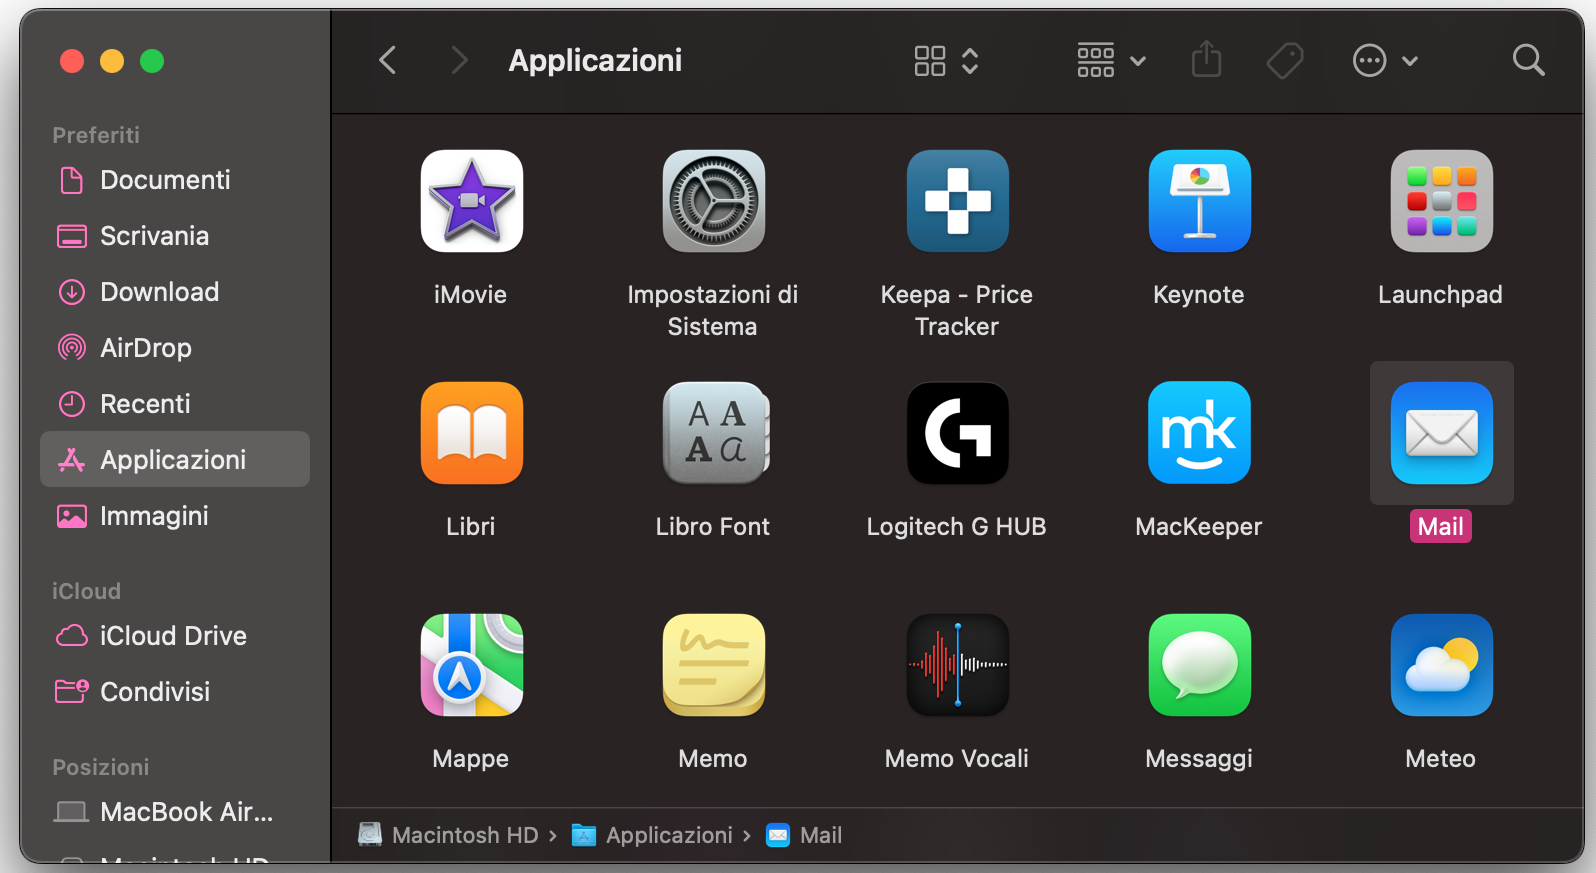Open Scrivania in the sidebar
The width and height of the screenshot is (1596, 873).
click(175, 236)
